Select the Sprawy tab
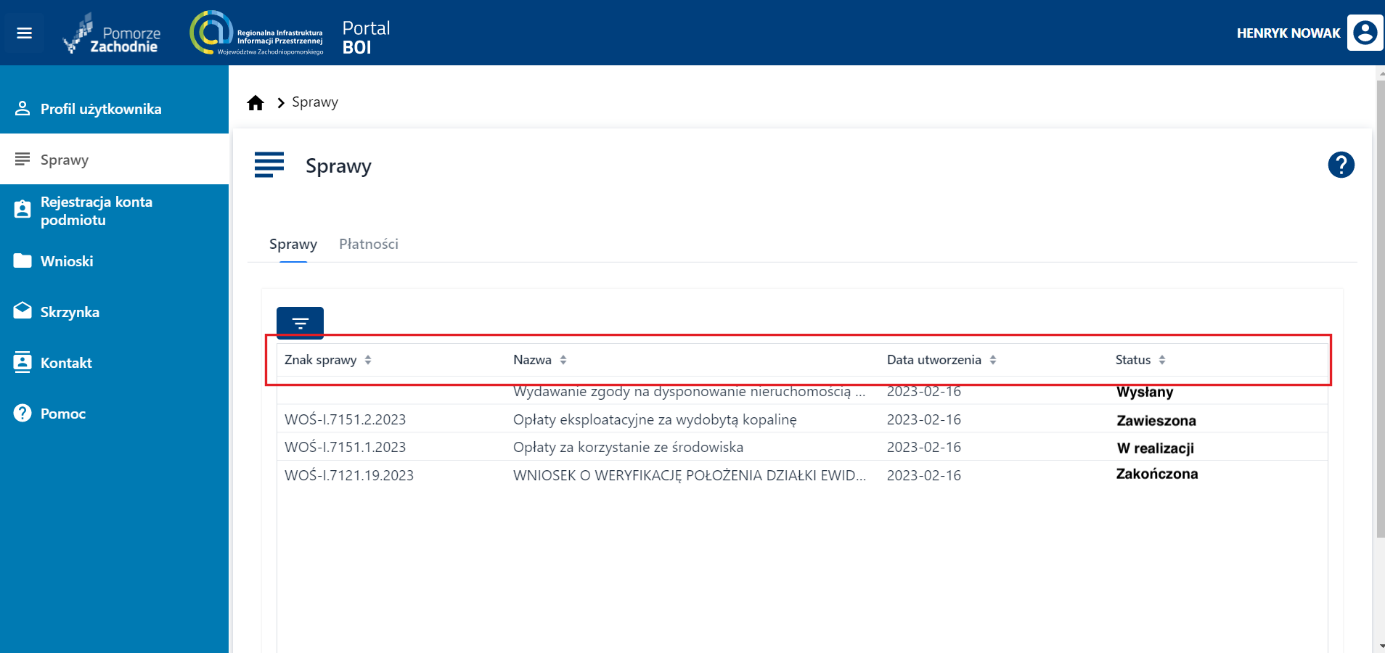This screenshot has height=653, width=1385. [x=293, y=244]
